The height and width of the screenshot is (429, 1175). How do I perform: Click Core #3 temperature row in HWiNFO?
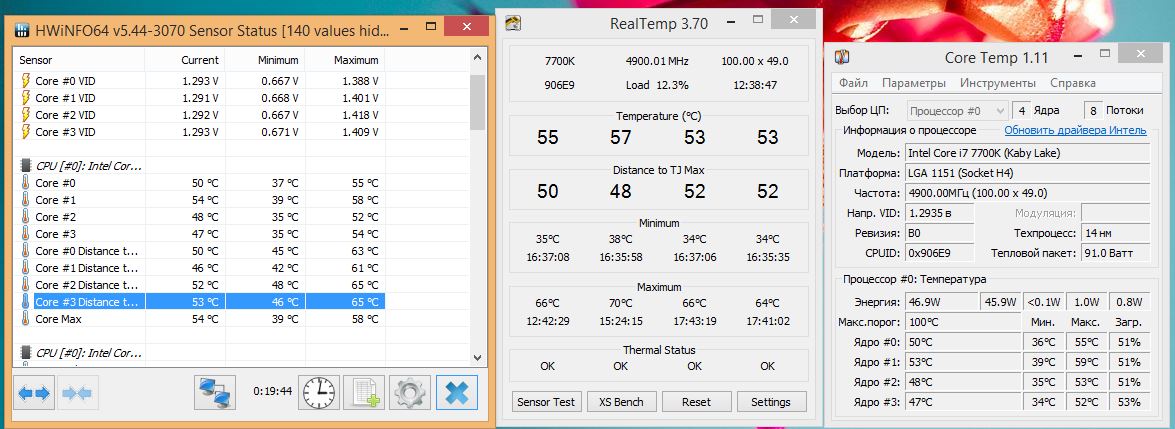200,234
